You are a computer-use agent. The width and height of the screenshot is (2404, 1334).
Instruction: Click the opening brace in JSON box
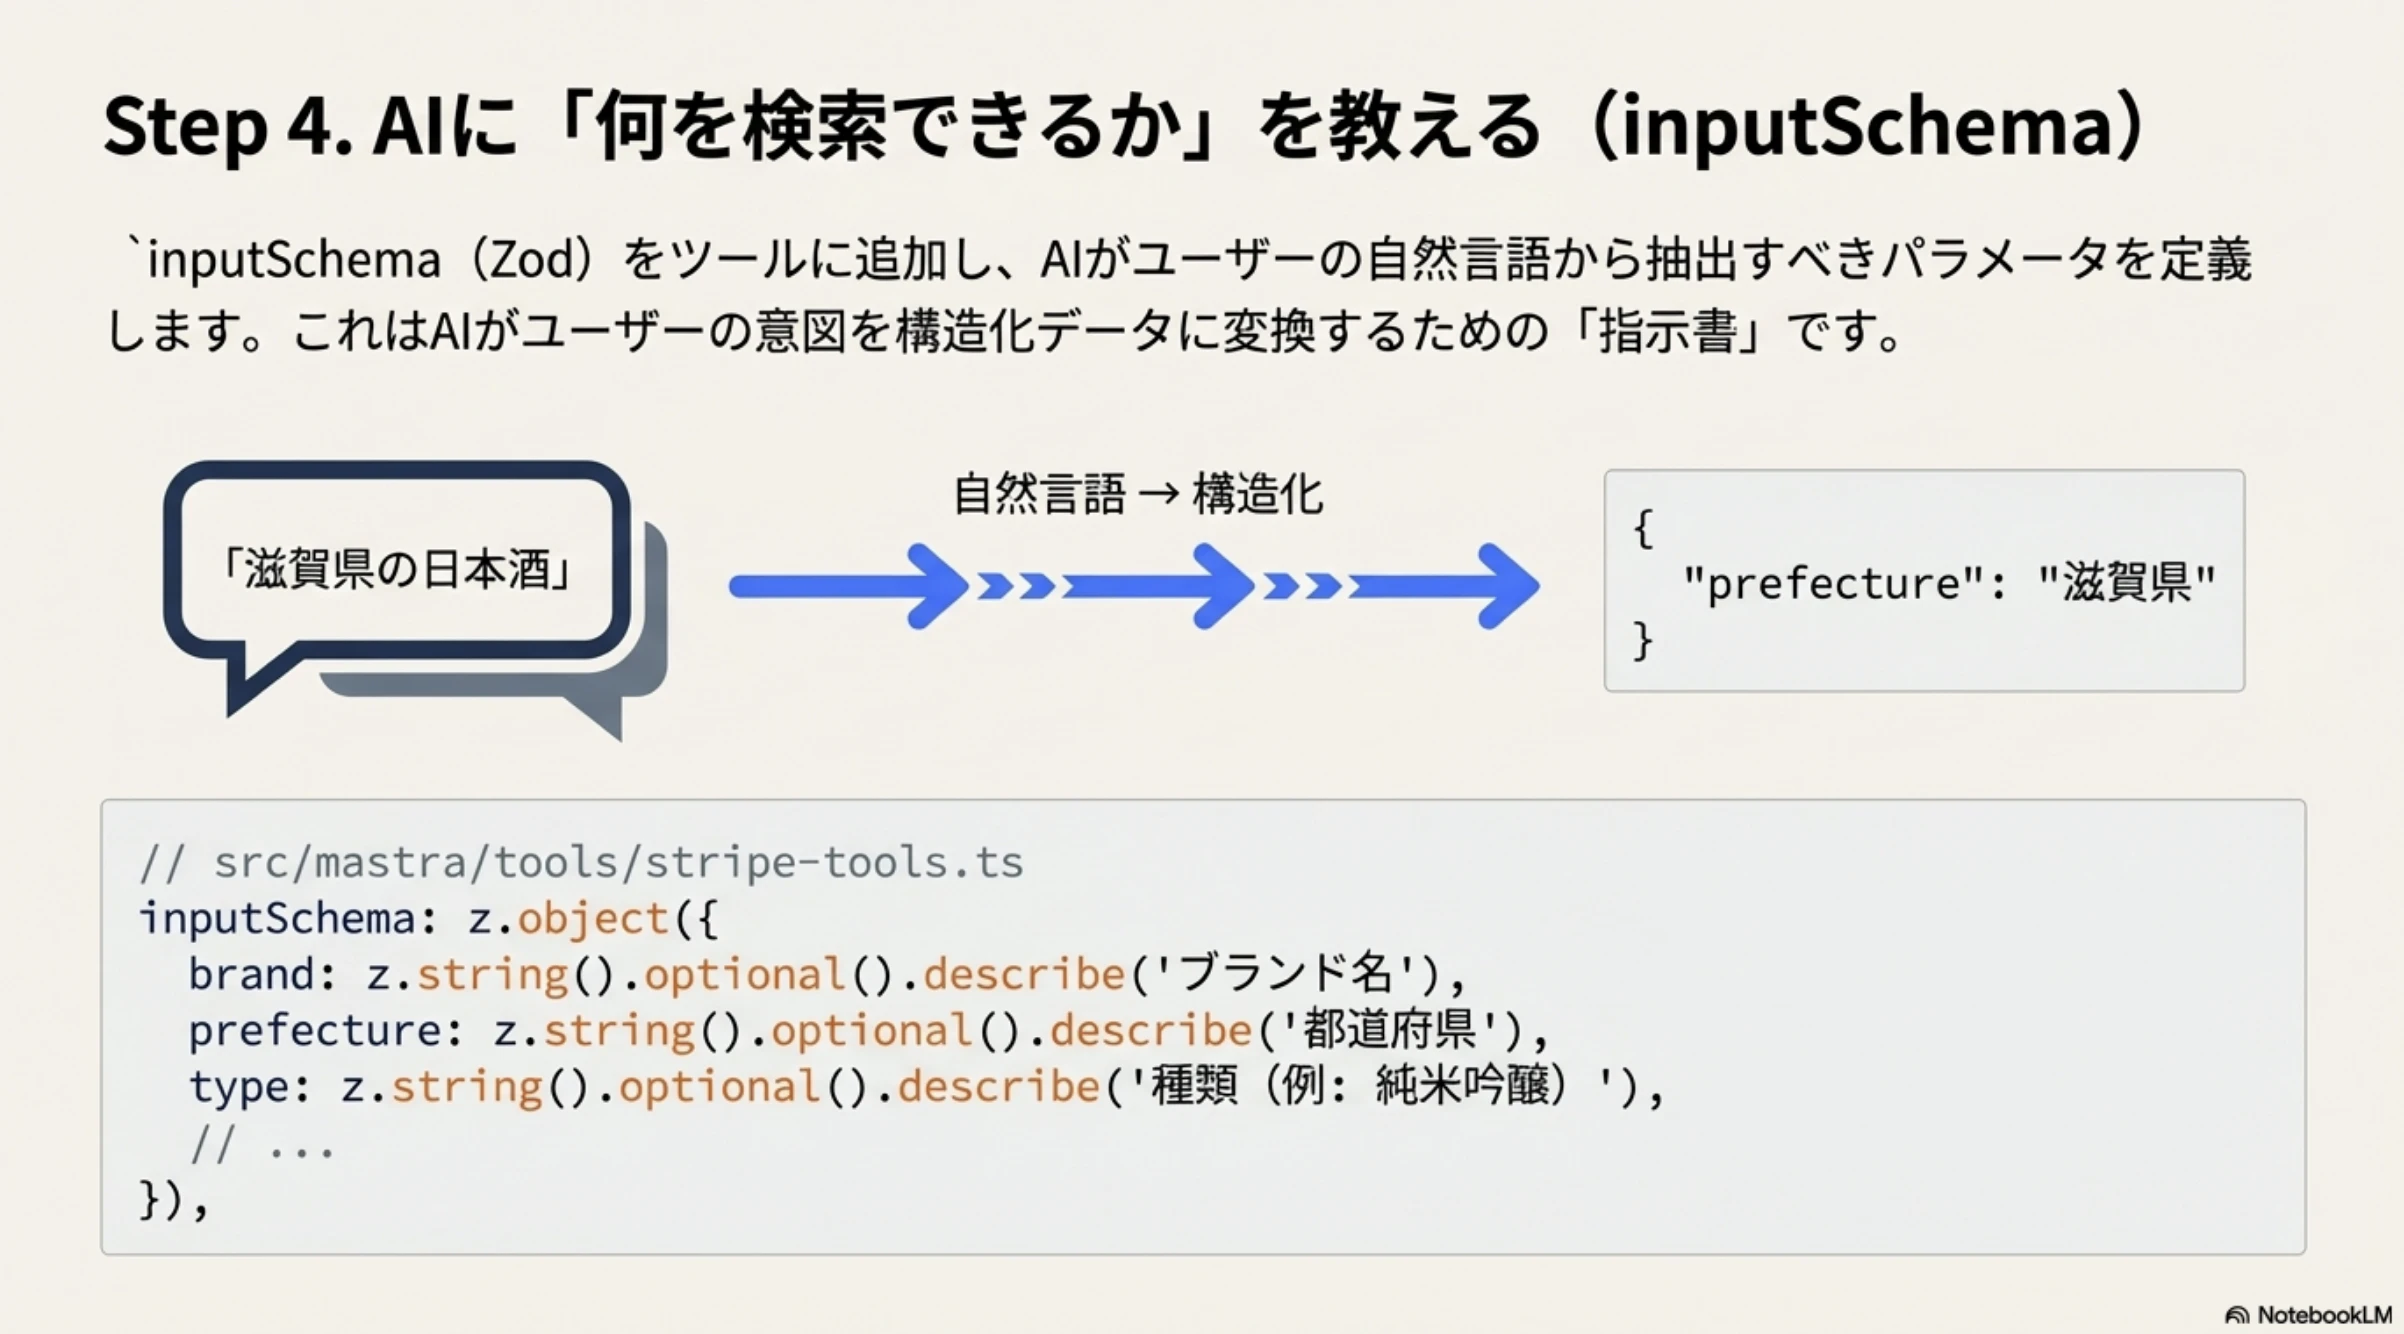click(x=1642, y=529)
